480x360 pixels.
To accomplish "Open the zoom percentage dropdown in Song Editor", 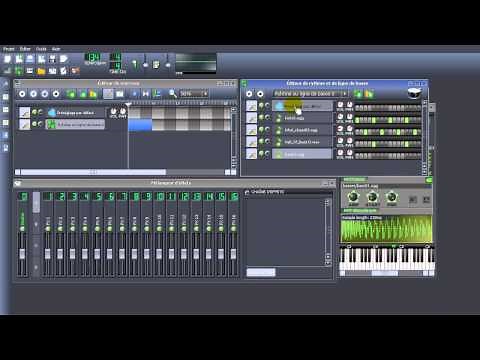I will pyautogui.click(x=194, y=94).
